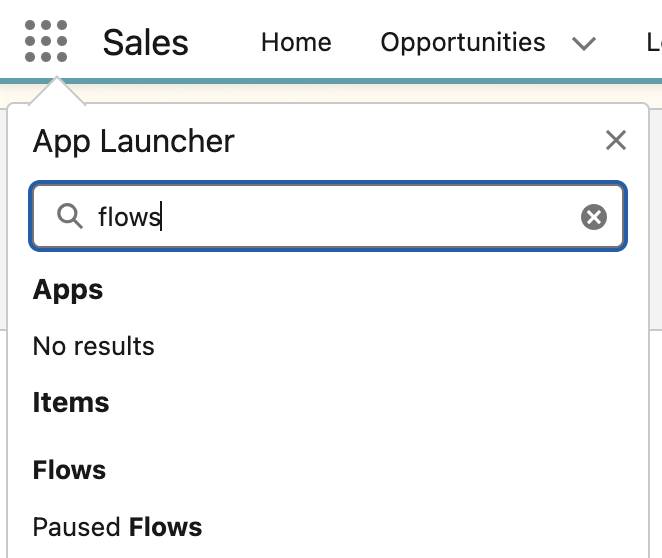Image resolution: width=662 pixels, height=558 pixels.
Task: Click the typed text "flows" in search box
Action: (129, 217)
